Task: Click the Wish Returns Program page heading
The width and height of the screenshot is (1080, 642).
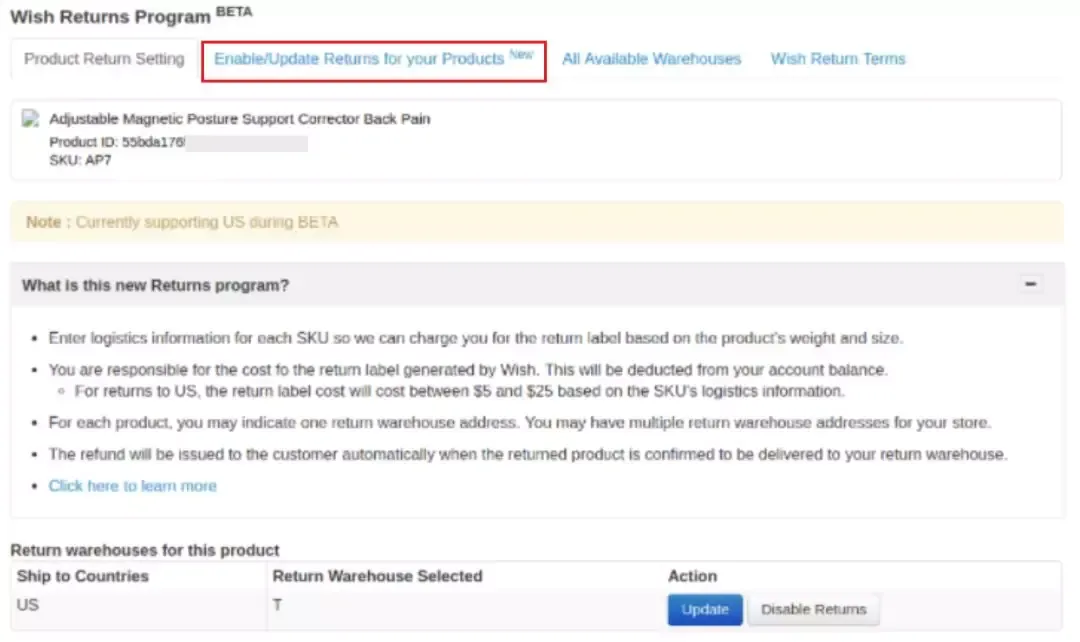Action: [x=110, y=17]
